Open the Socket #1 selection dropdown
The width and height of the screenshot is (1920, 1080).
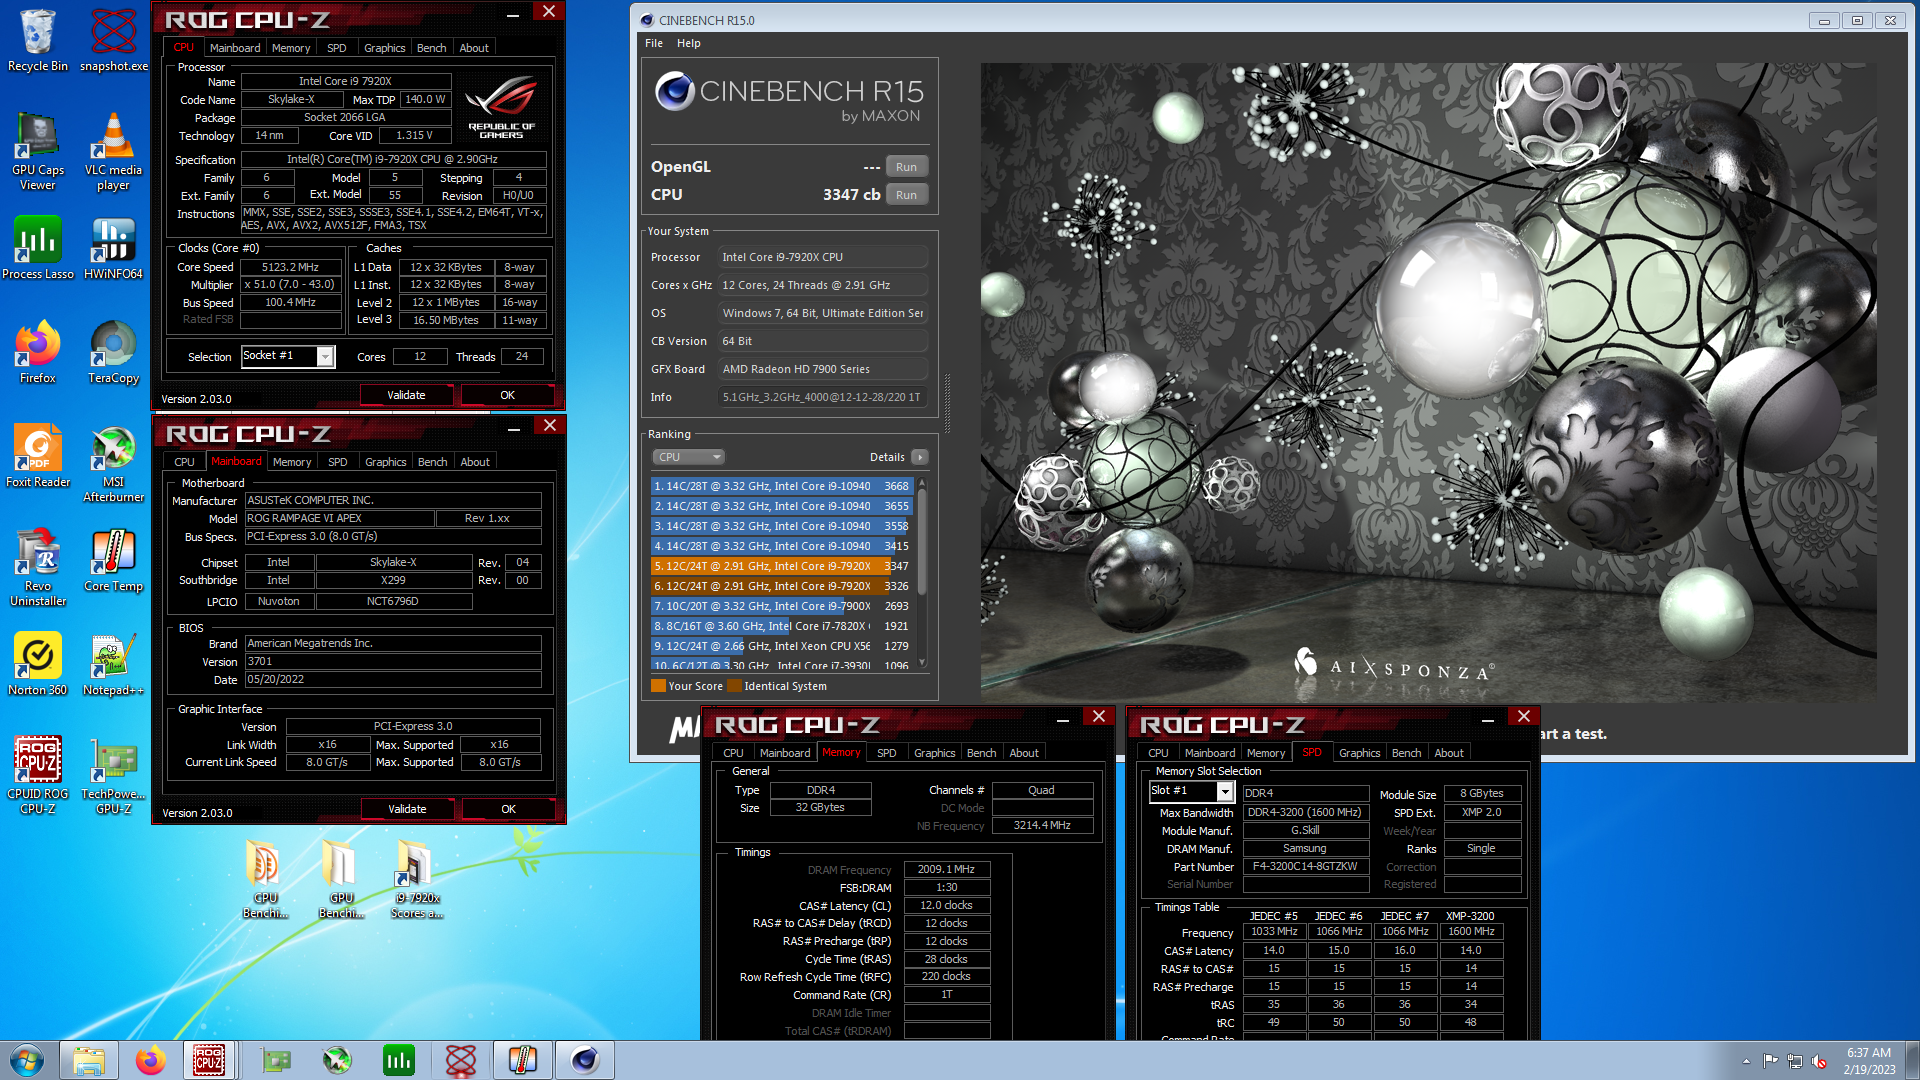325,357
